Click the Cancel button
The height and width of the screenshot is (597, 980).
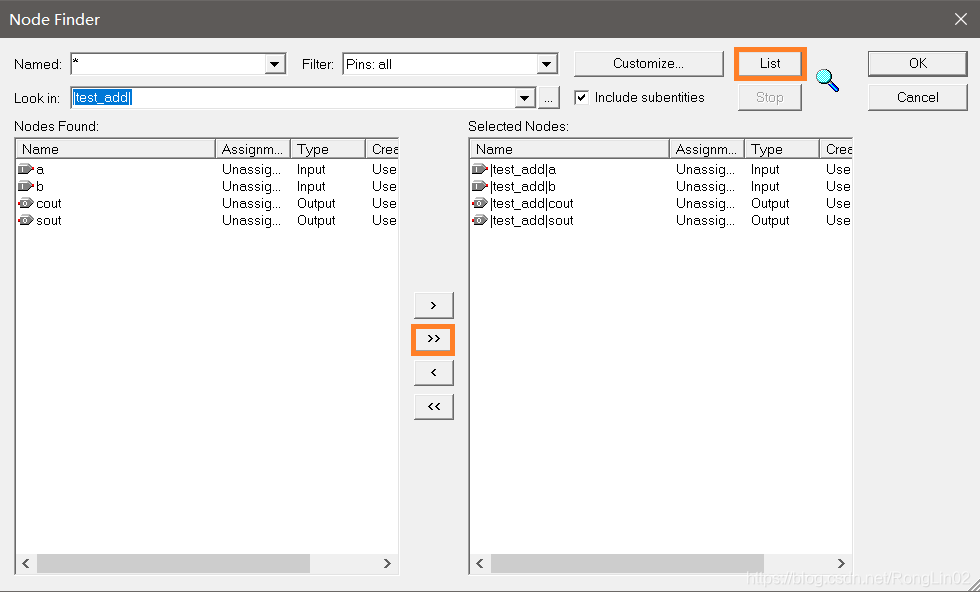pyautogui.click(x=918, y=98)
